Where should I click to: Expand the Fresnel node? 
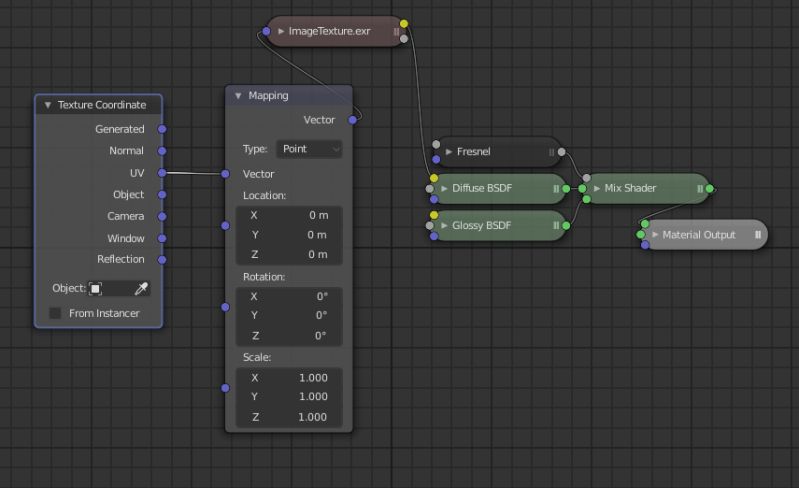pos(449,151)
